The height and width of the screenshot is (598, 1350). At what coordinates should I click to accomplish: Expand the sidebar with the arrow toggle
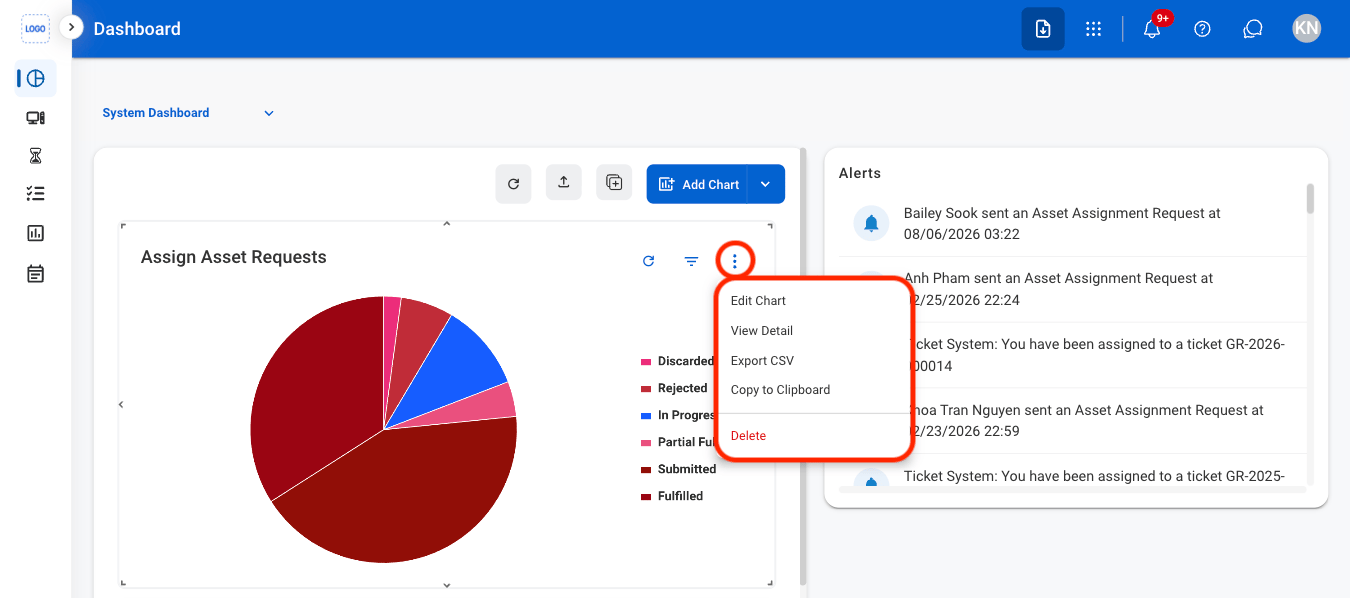[71, 27]
